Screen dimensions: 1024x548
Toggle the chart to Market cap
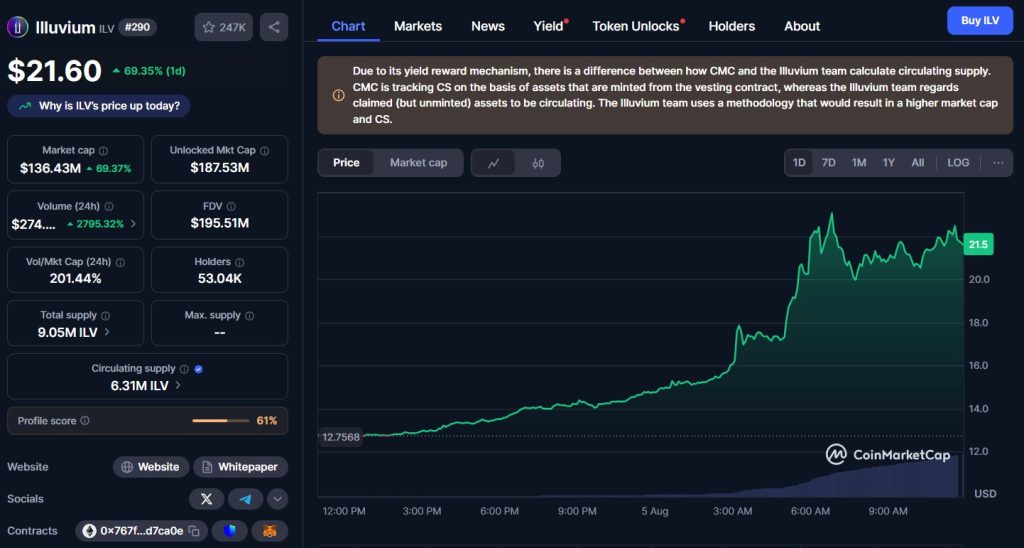point(418,163)
